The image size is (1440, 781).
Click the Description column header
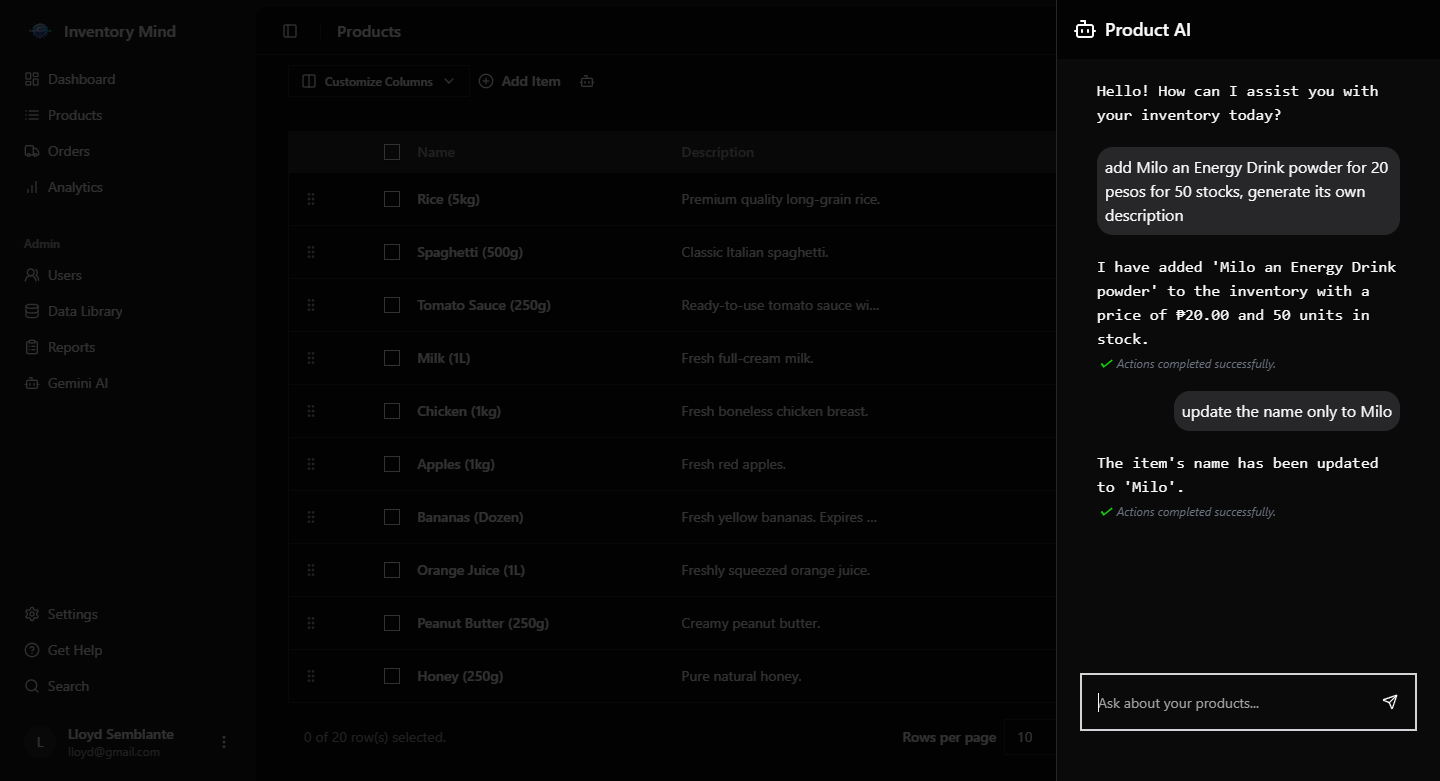pyautogui.click(x=718, y=152)
